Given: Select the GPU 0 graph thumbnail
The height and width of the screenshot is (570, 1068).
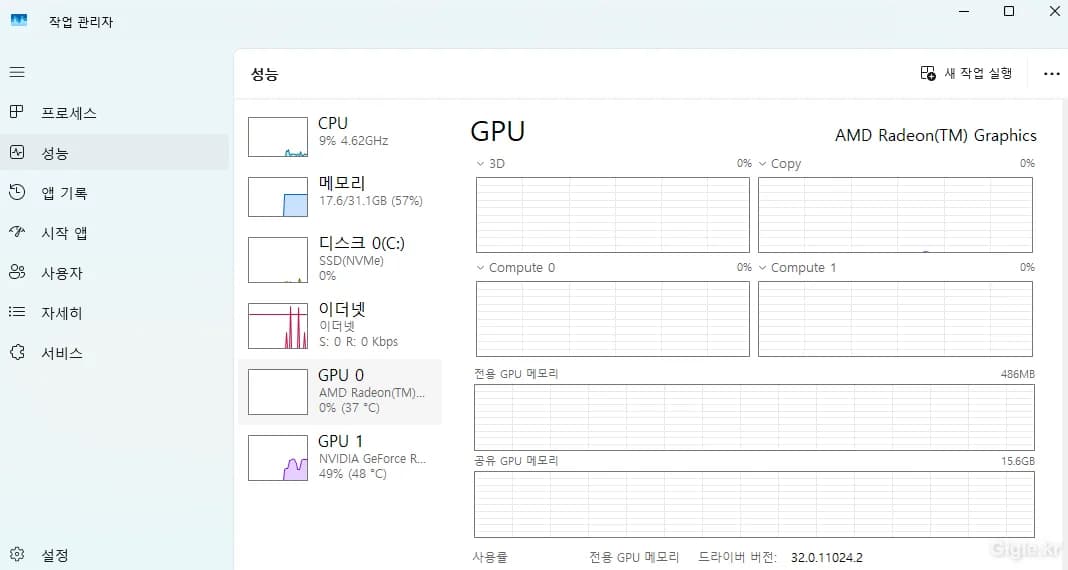Looking at the screenshot, I should pyautogui.click(x=278, y=392).
